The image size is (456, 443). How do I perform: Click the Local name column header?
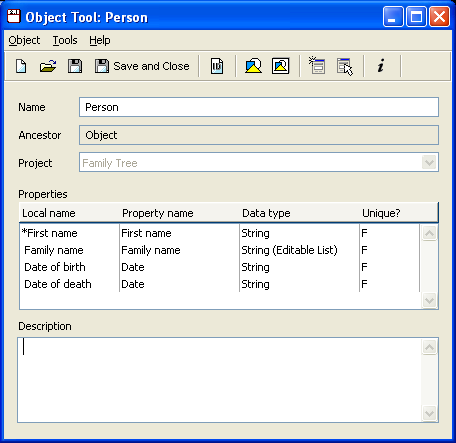[x=69, y=213]
